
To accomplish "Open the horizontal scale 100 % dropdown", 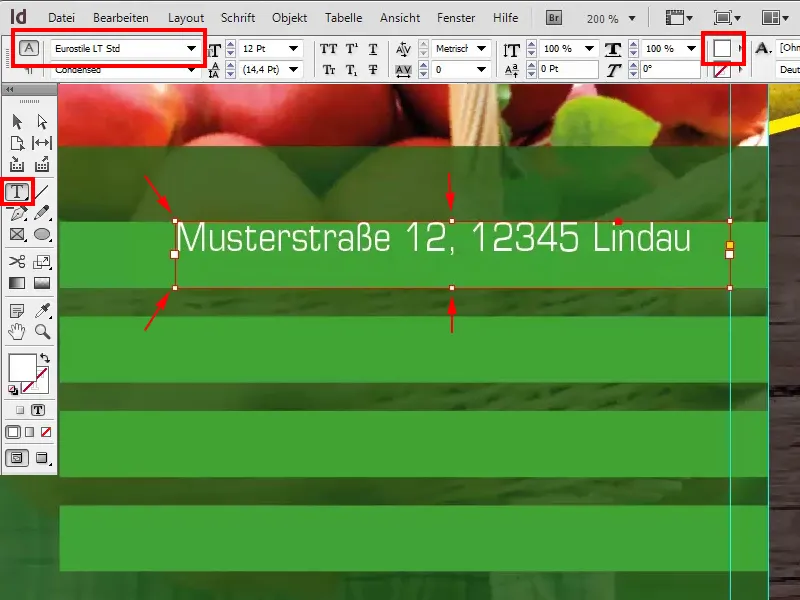I will point(691,49).
